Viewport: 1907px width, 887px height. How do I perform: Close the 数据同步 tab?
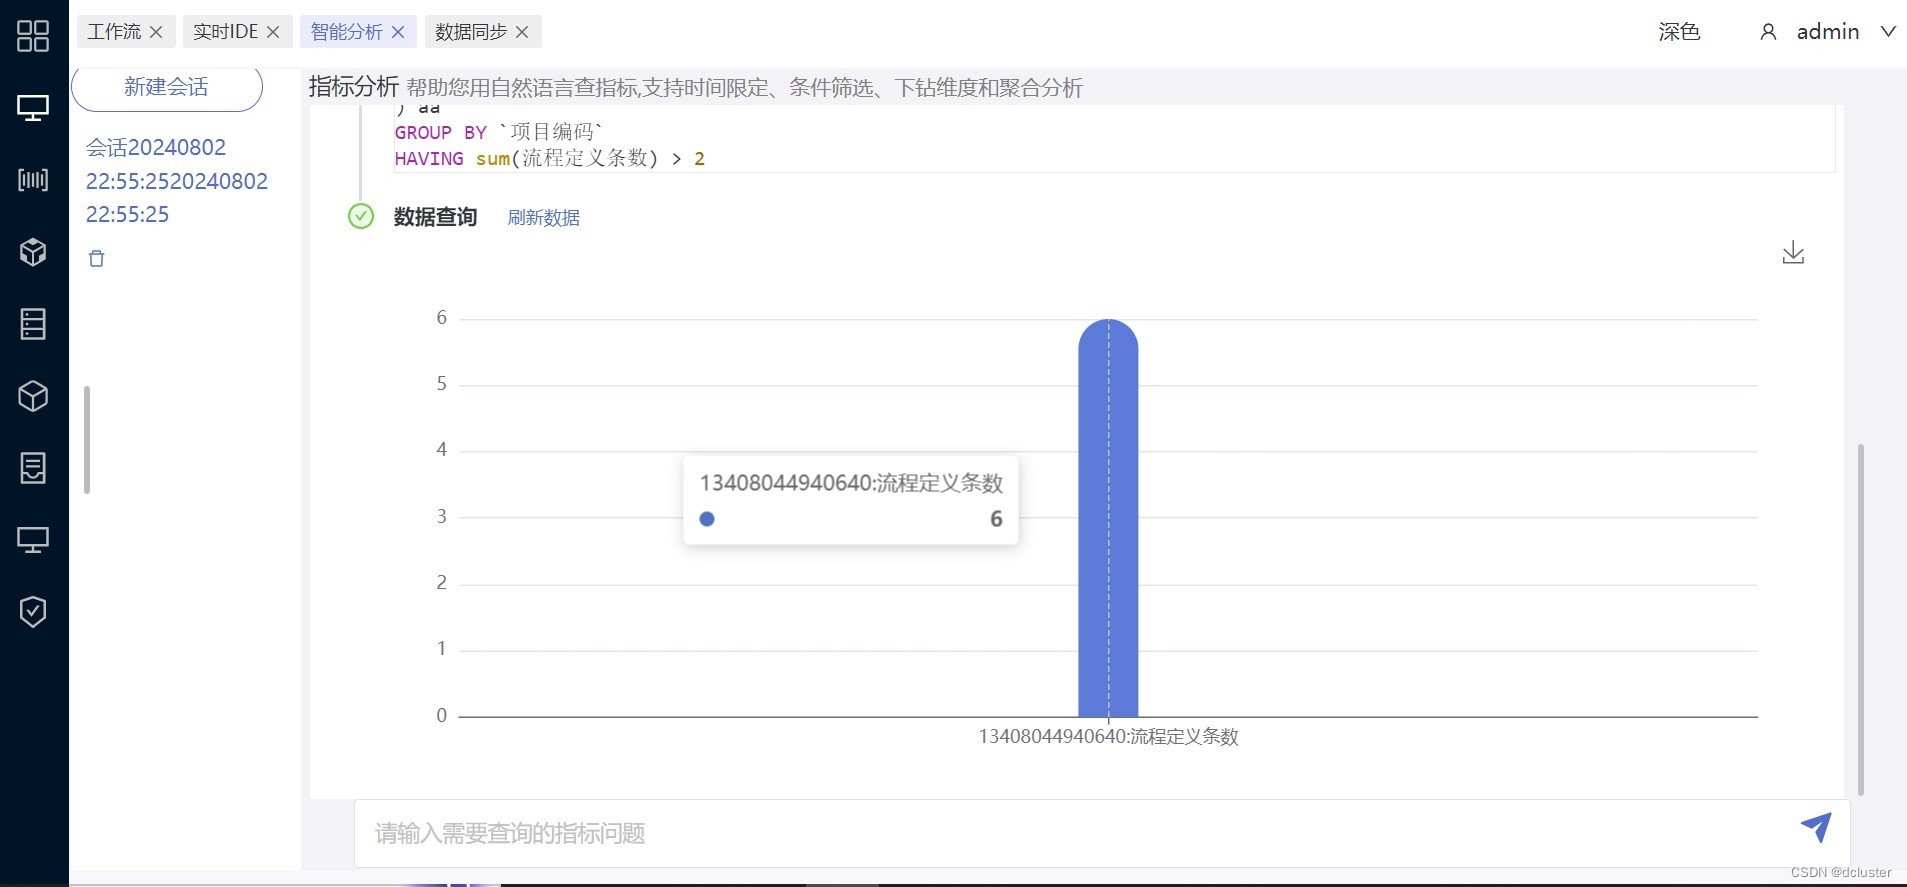click(522, 32)
